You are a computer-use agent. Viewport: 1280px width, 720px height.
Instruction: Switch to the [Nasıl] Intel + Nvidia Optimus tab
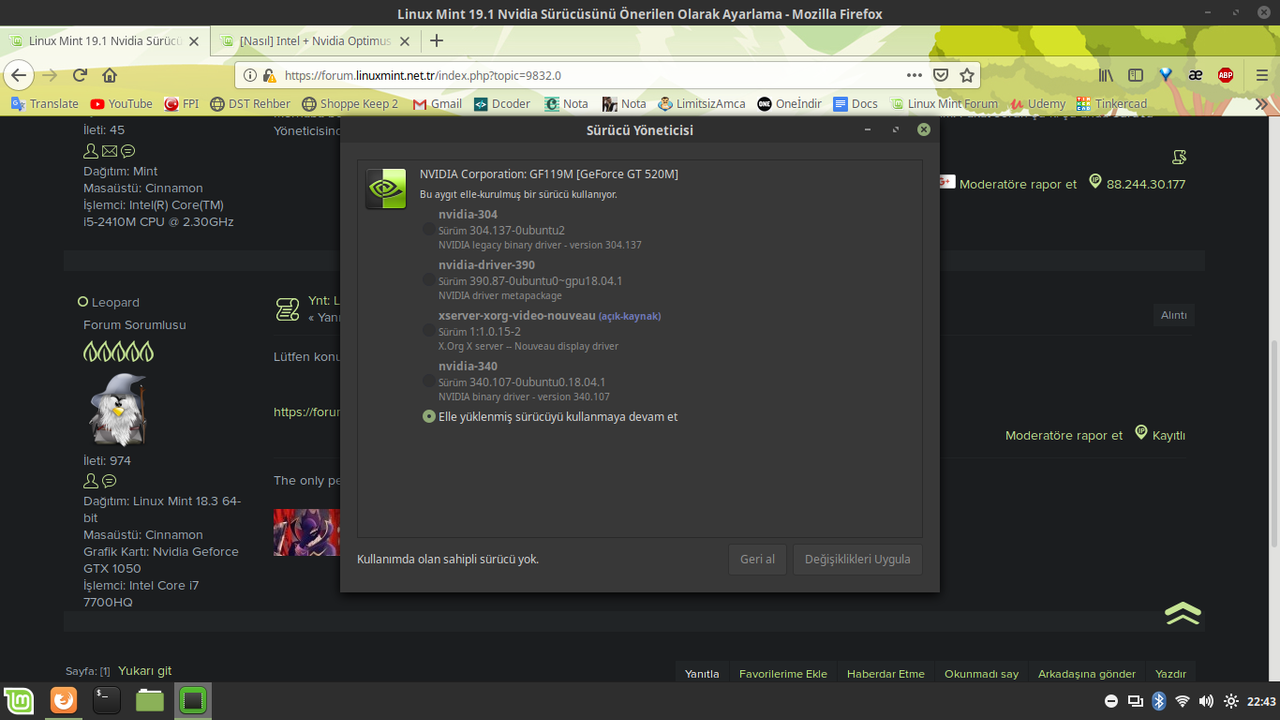pyautogui.click(x=315, y=42)
